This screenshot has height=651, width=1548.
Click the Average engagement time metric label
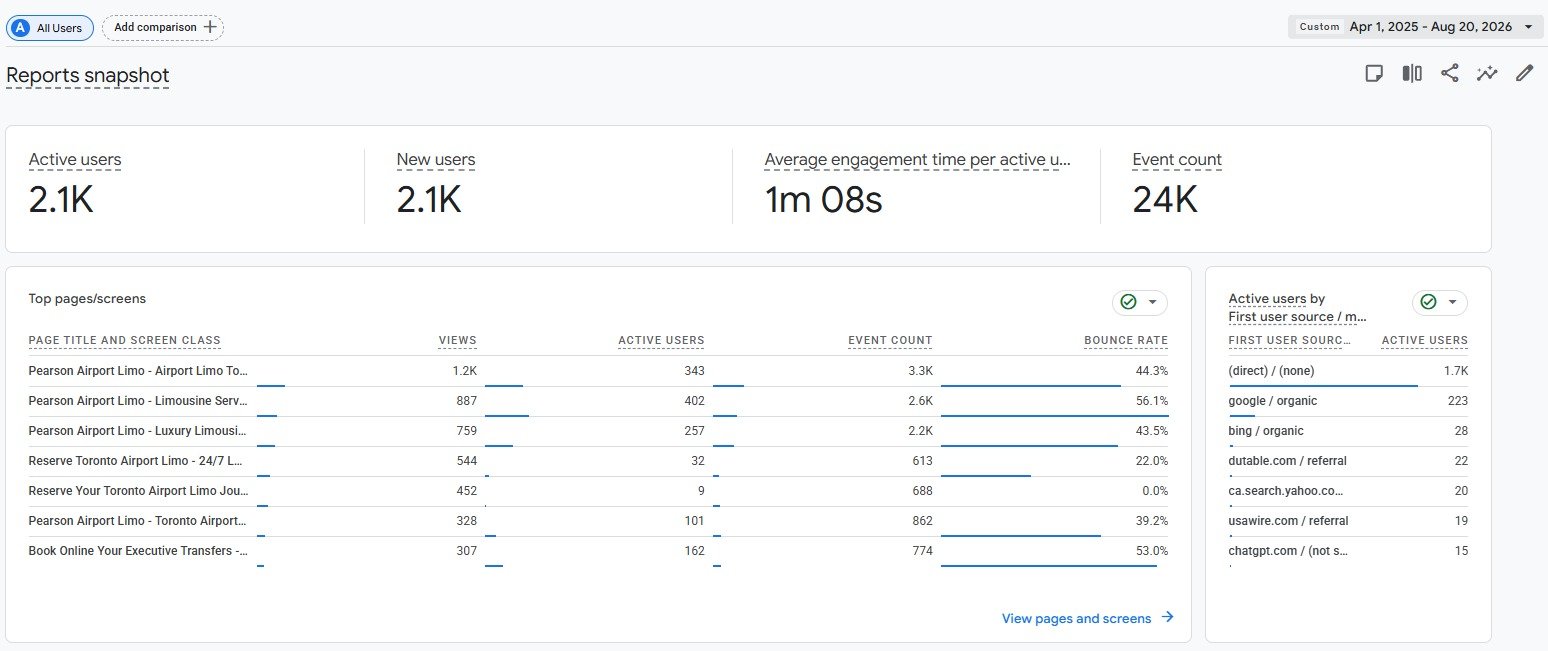918,160
